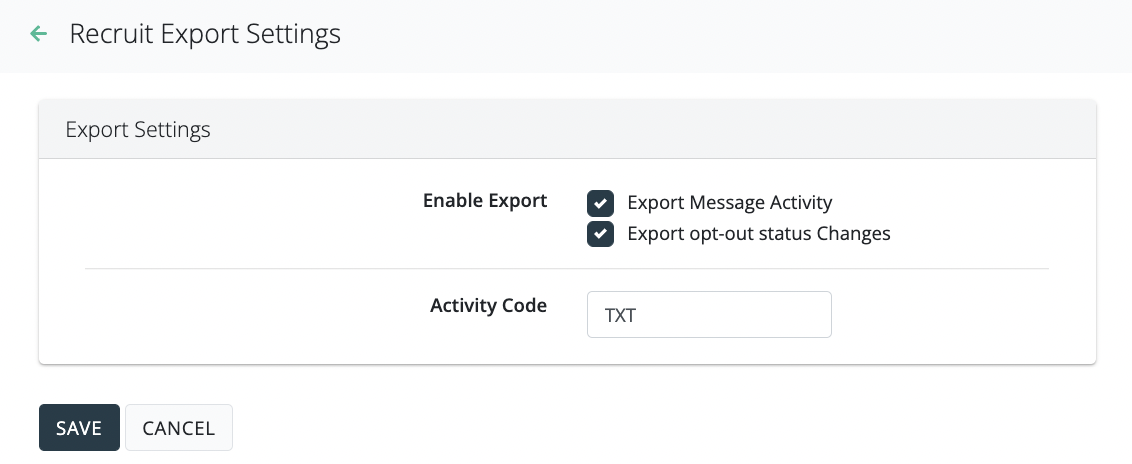Click the Enable Export field label
The image size is (1132, 464).
(x=485, y=201)
